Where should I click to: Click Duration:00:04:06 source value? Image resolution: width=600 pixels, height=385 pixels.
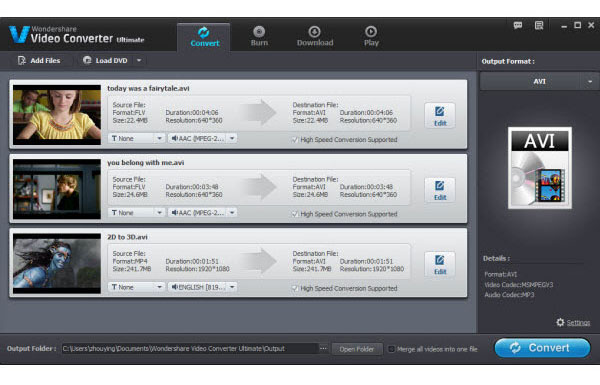pyautogui.click(x=192, y=113)
